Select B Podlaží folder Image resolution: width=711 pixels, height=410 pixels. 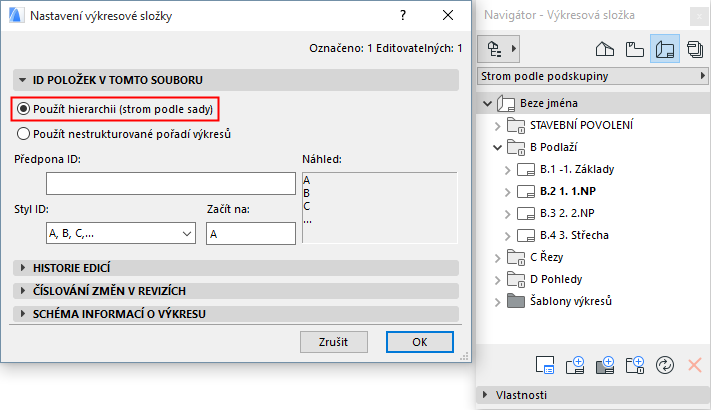click(x=554, y=147)
